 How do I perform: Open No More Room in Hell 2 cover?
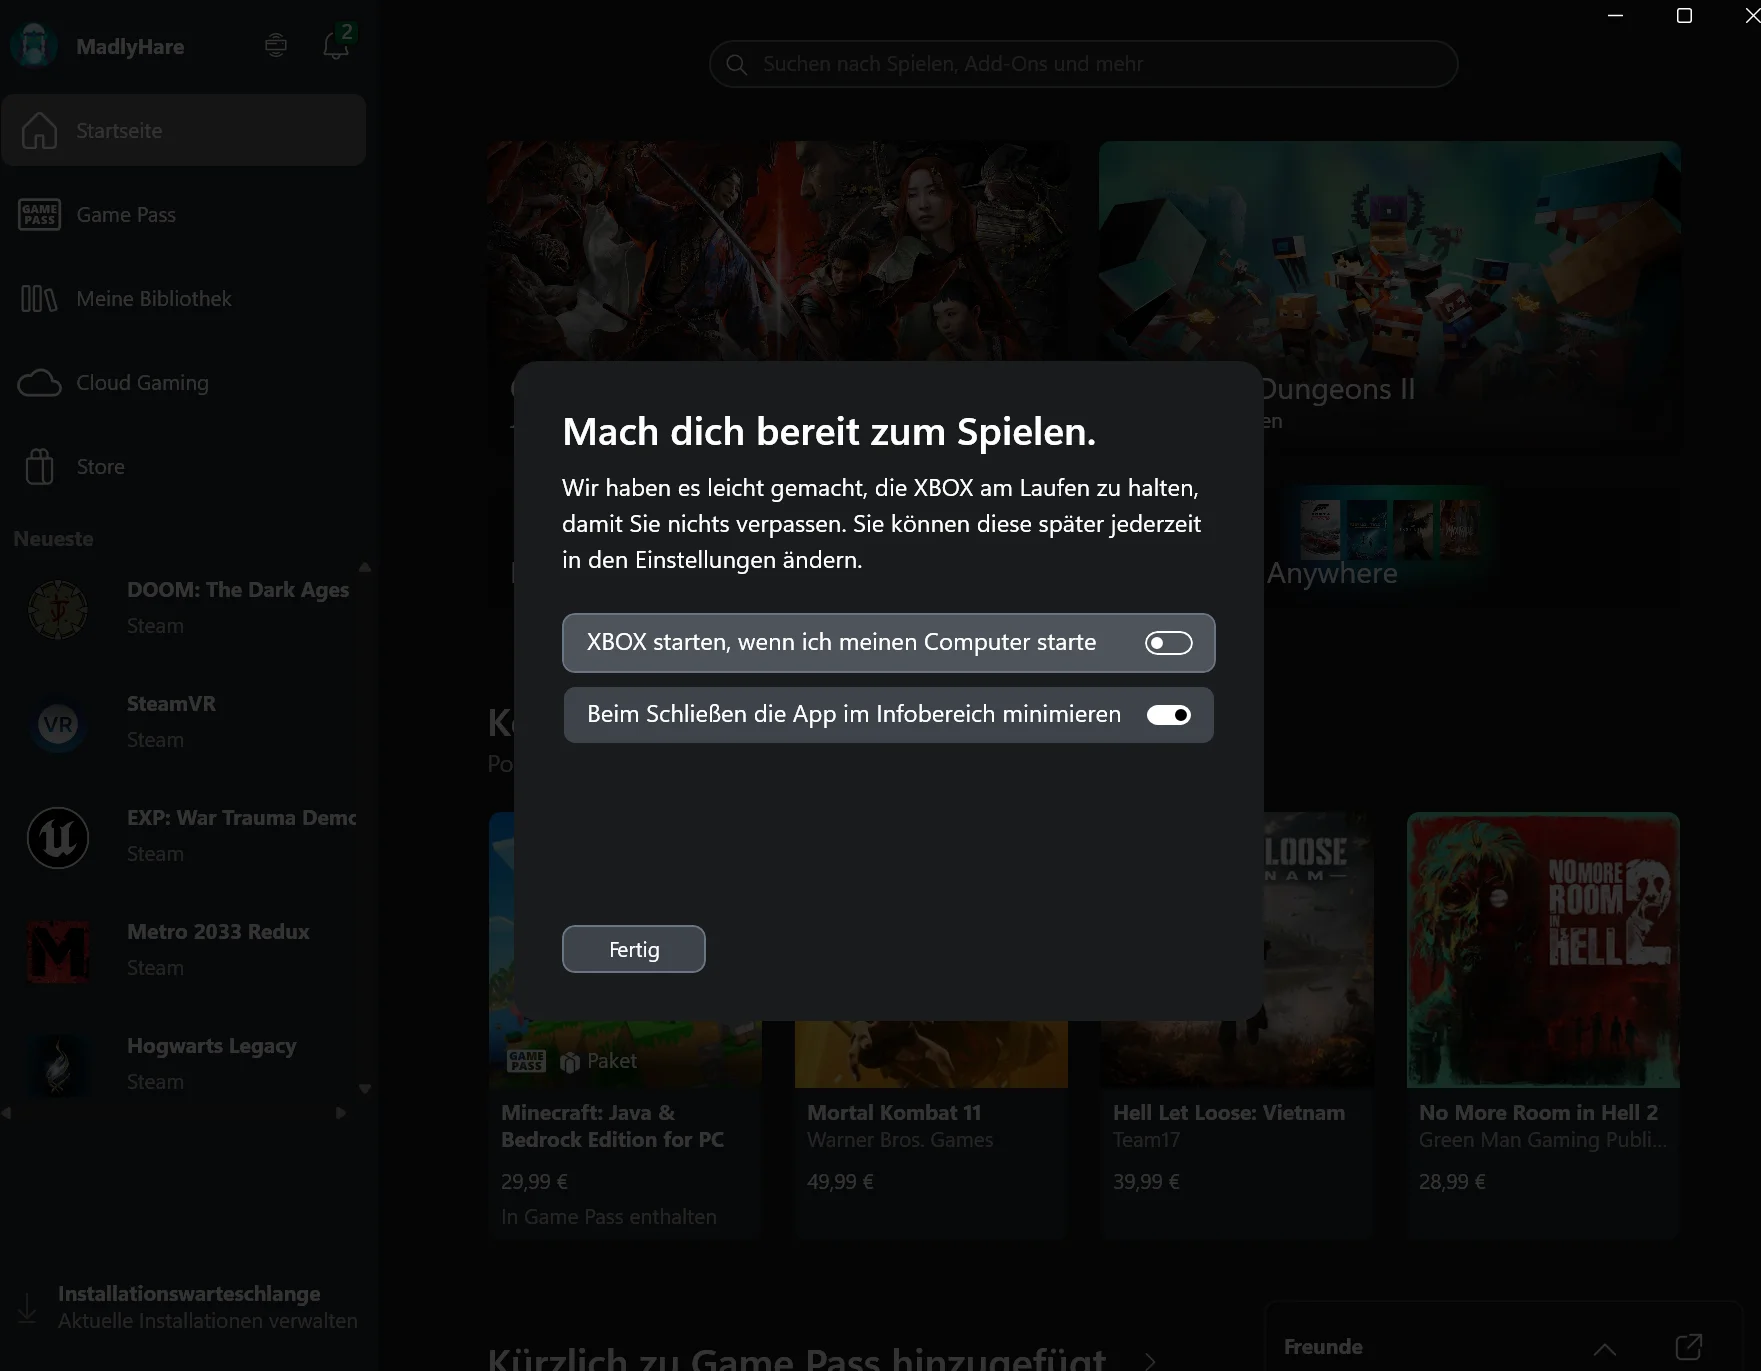(1543, 950)
